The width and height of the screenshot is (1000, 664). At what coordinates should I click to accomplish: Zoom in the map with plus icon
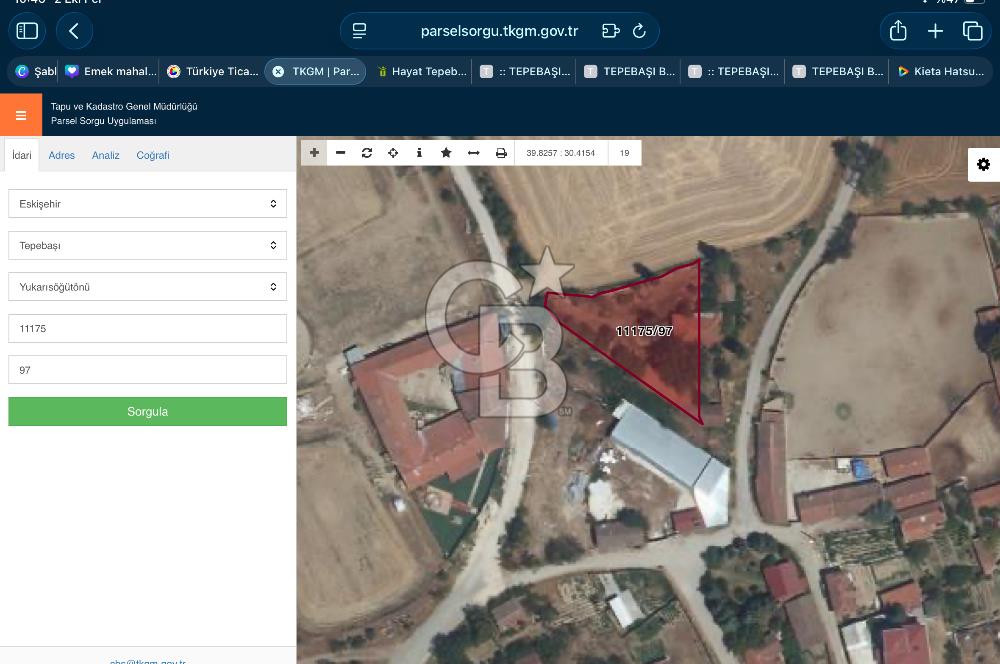pos(314,153)
